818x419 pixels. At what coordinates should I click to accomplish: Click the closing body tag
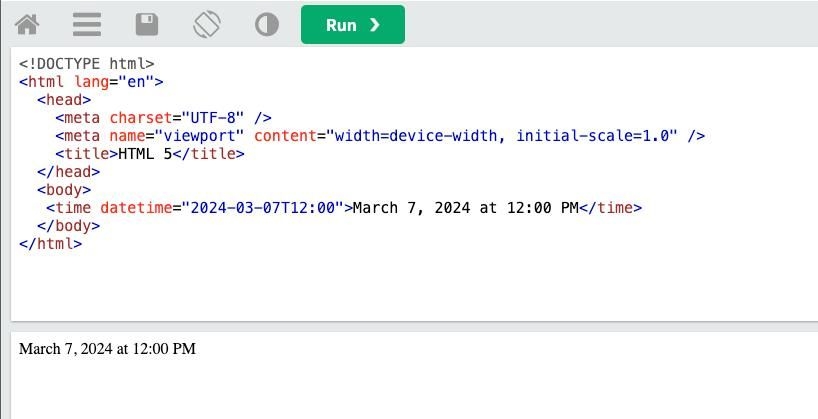pos(68,226)
